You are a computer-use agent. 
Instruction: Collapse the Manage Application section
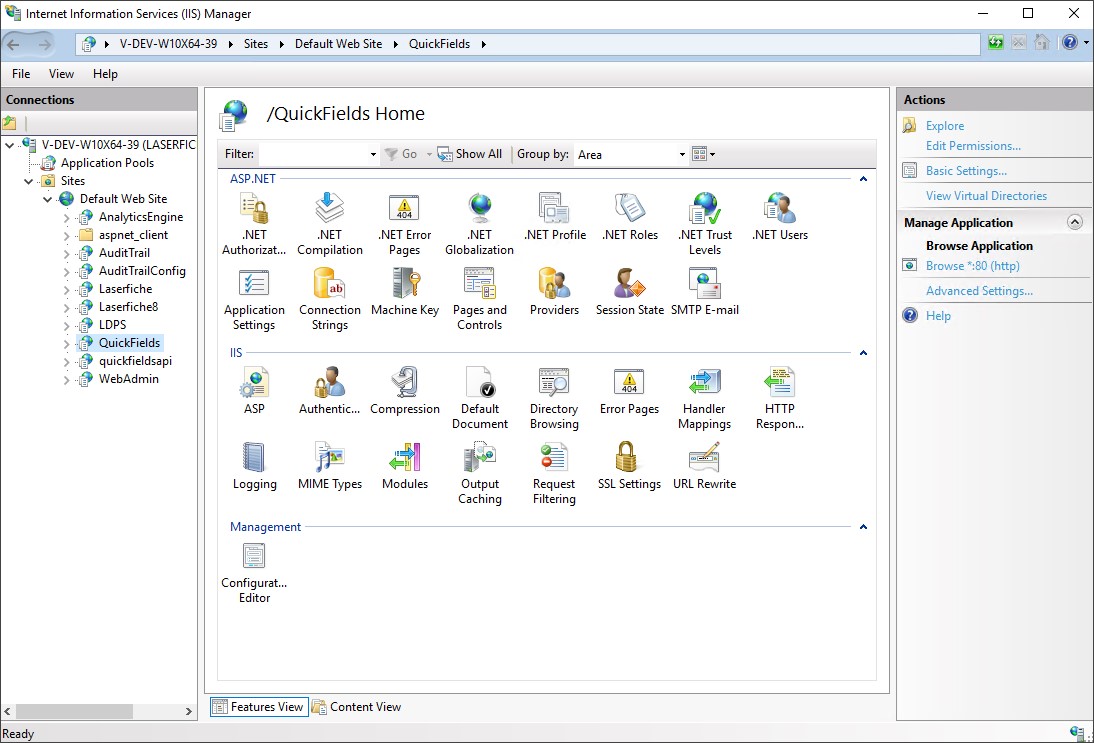click(1074, 222)
